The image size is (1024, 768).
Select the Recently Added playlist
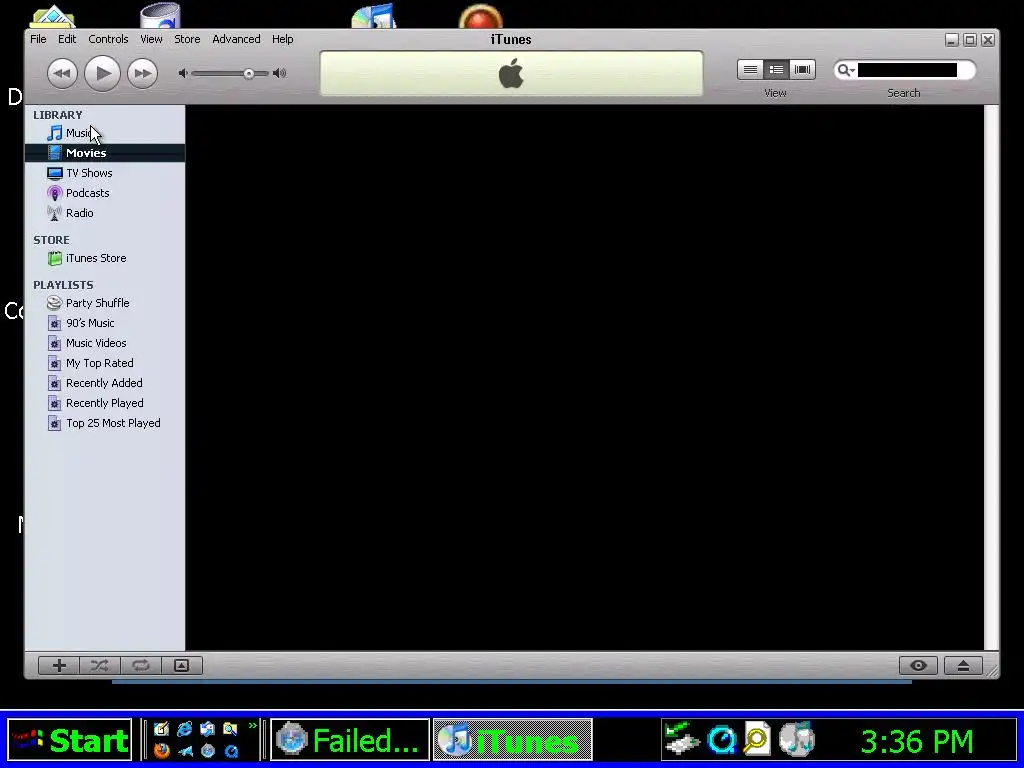coord(104,383)
